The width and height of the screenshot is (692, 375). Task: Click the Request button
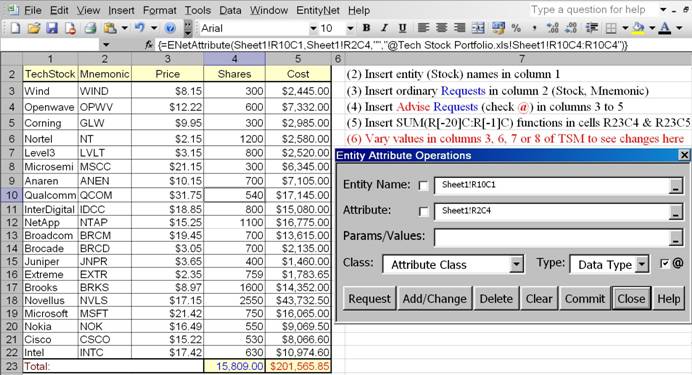369,299
